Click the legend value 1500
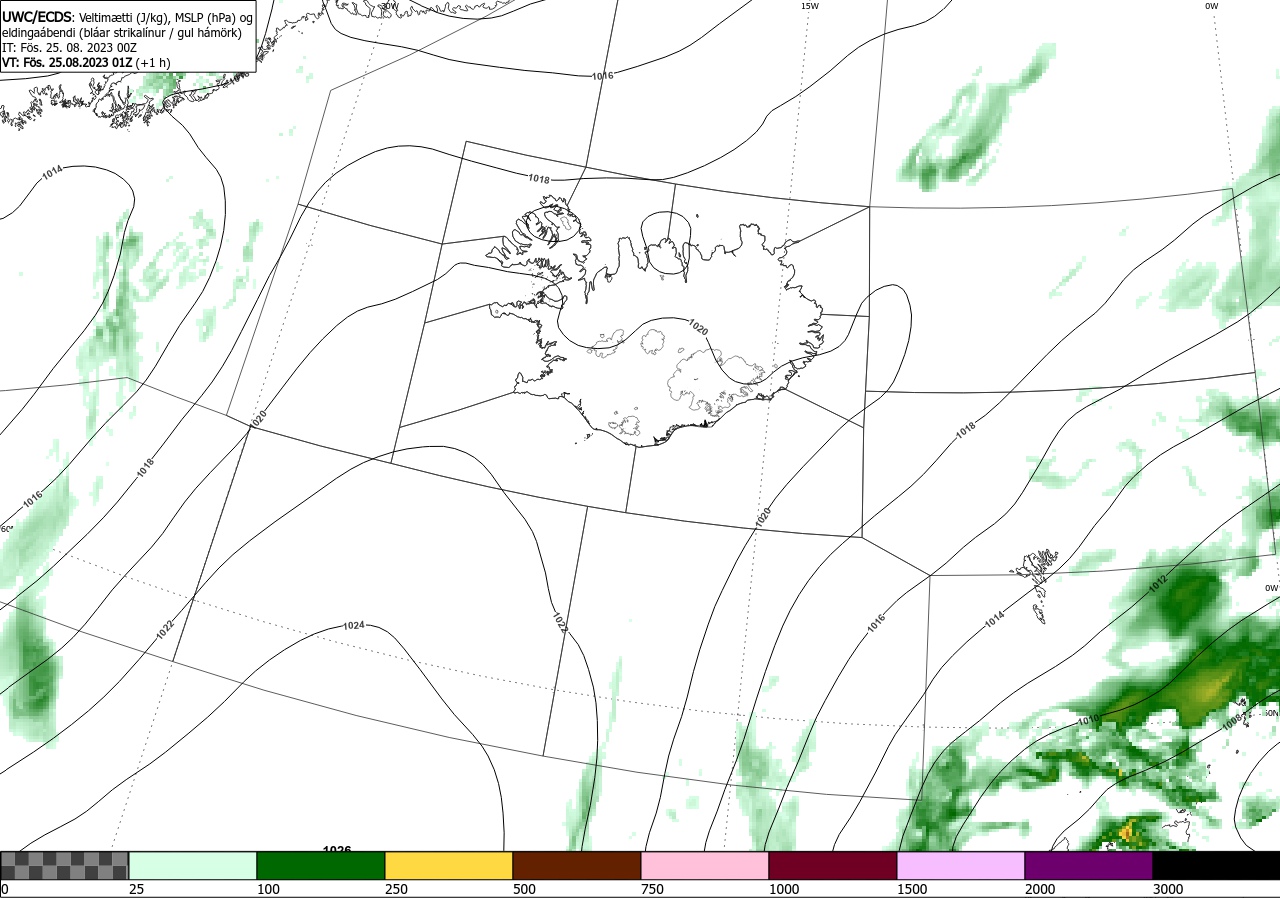The image size is (1280, 898). [x=913, y=889]
